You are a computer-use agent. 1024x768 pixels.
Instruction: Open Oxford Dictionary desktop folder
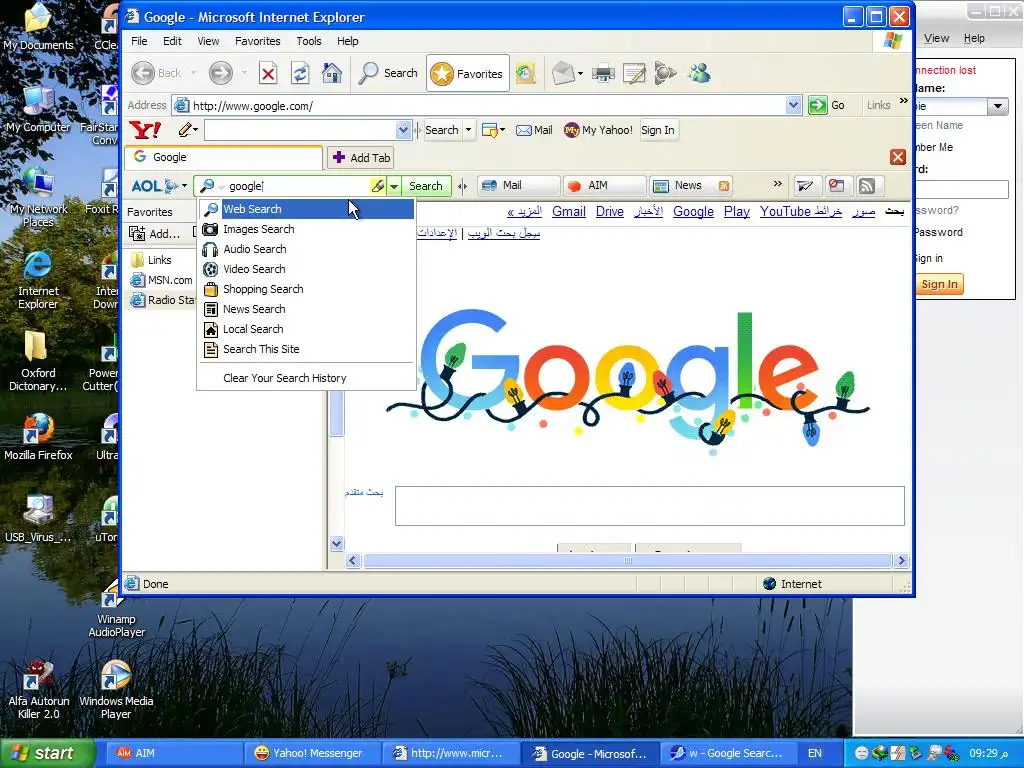[x=38, y=360]
